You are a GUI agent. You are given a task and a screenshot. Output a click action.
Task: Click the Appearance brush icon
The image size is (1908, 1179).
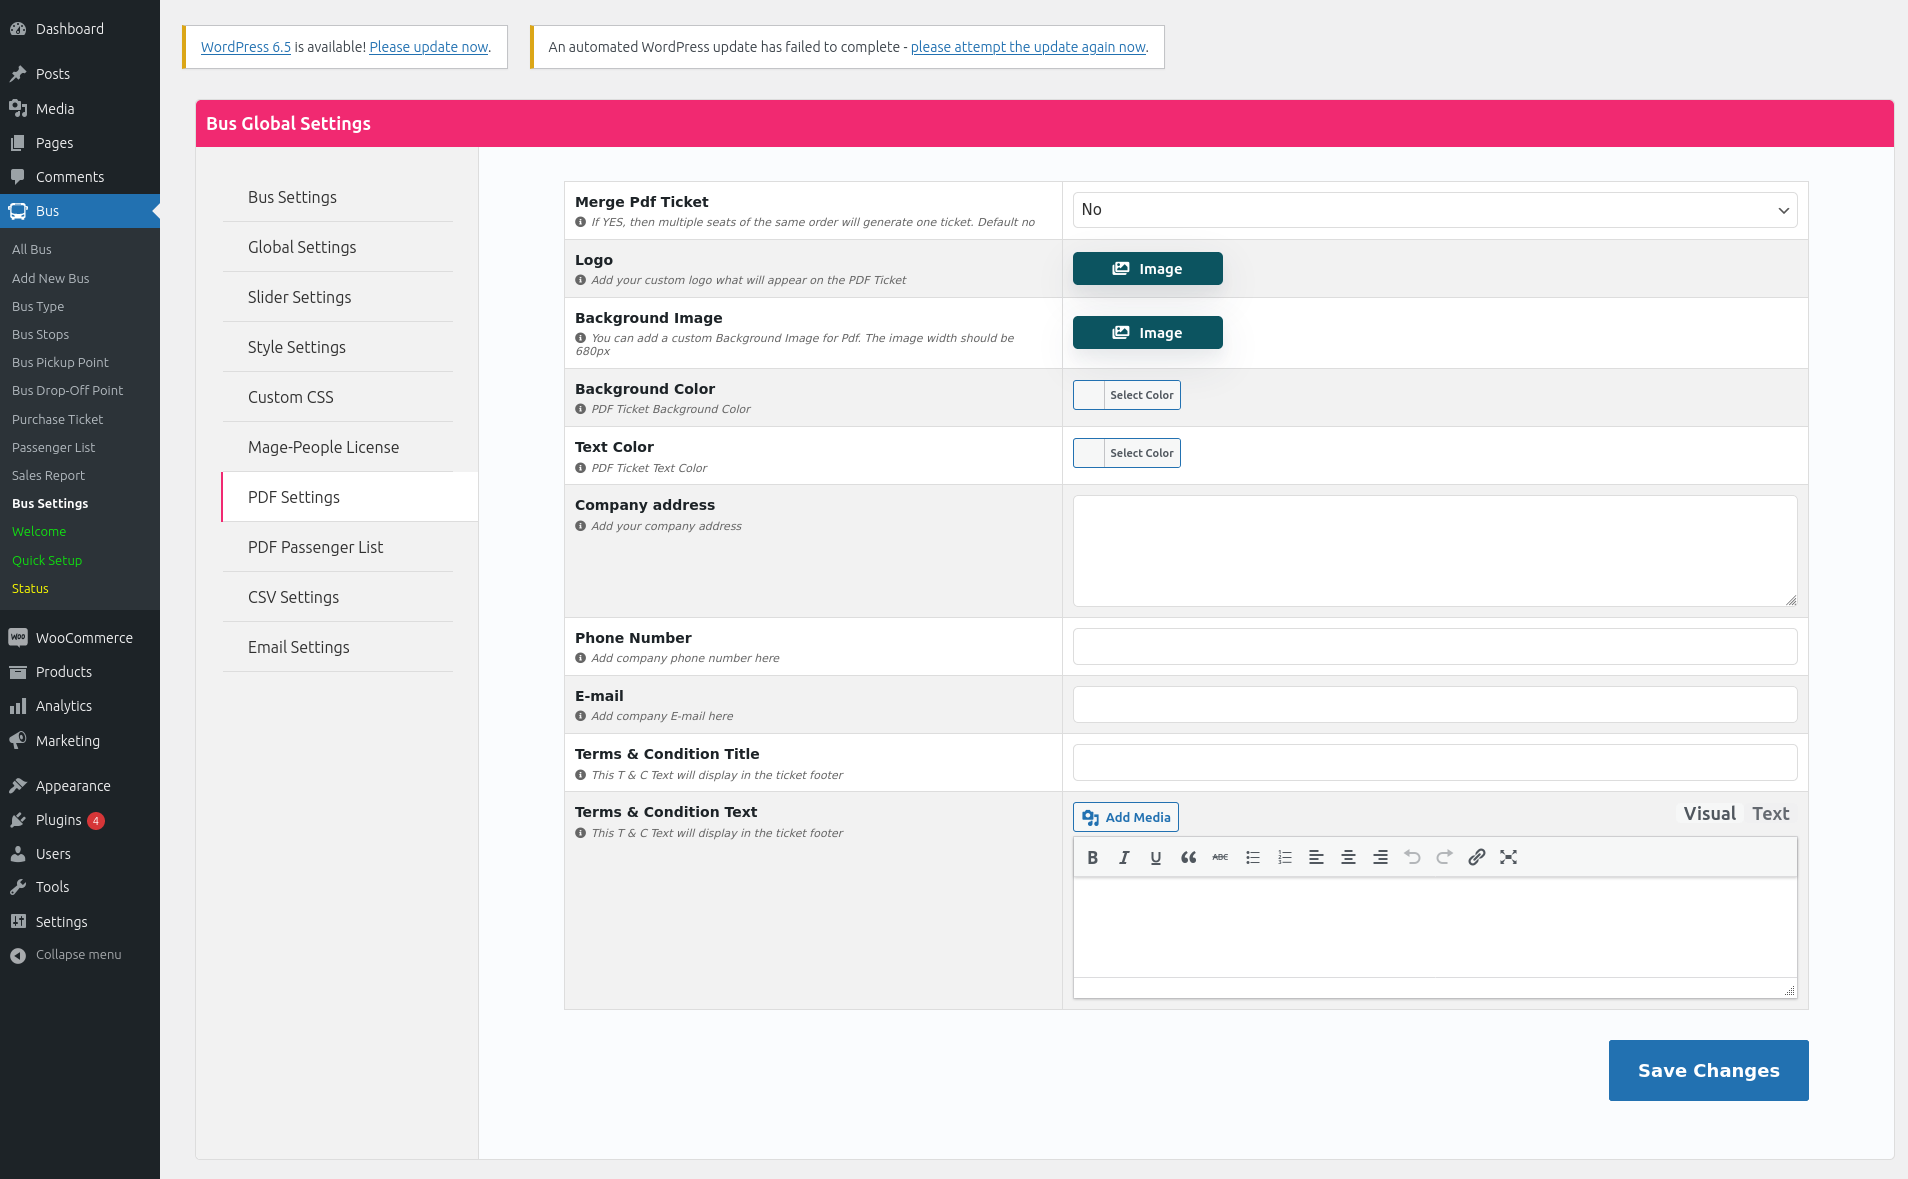coord(18,786)
